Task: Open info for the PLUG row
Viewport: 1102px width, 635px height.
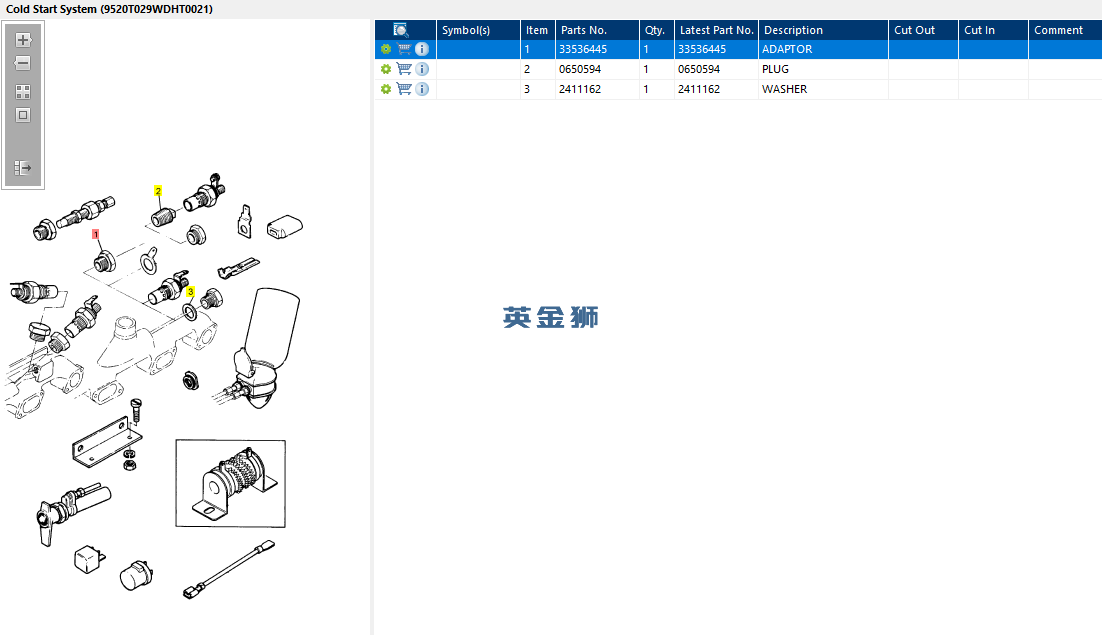Action: (x=422, y=69)
